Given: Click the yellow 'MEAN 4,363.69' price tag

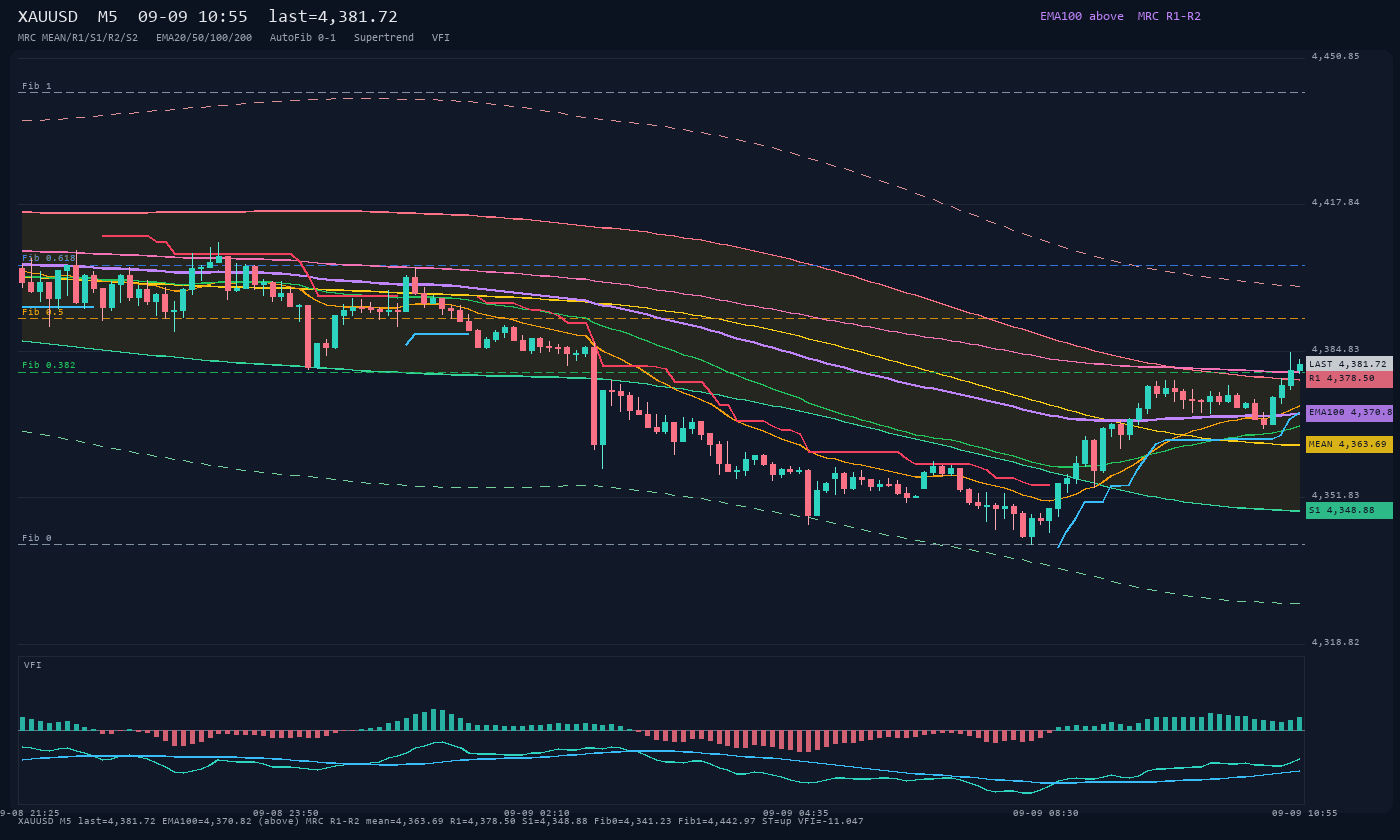Looking at the screenshot, I should (x=1349, y=444).
